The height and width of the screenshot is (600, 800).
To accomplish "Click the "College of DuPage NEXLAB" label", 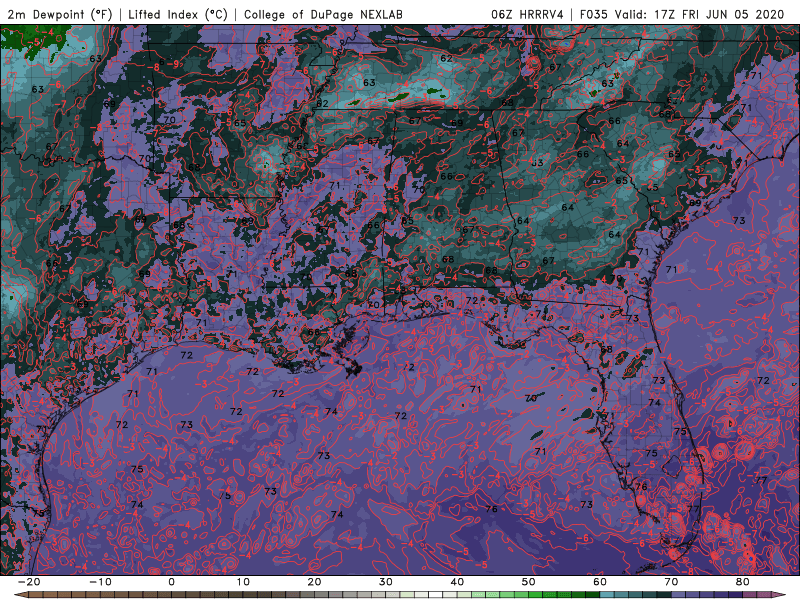I will 323,15.
